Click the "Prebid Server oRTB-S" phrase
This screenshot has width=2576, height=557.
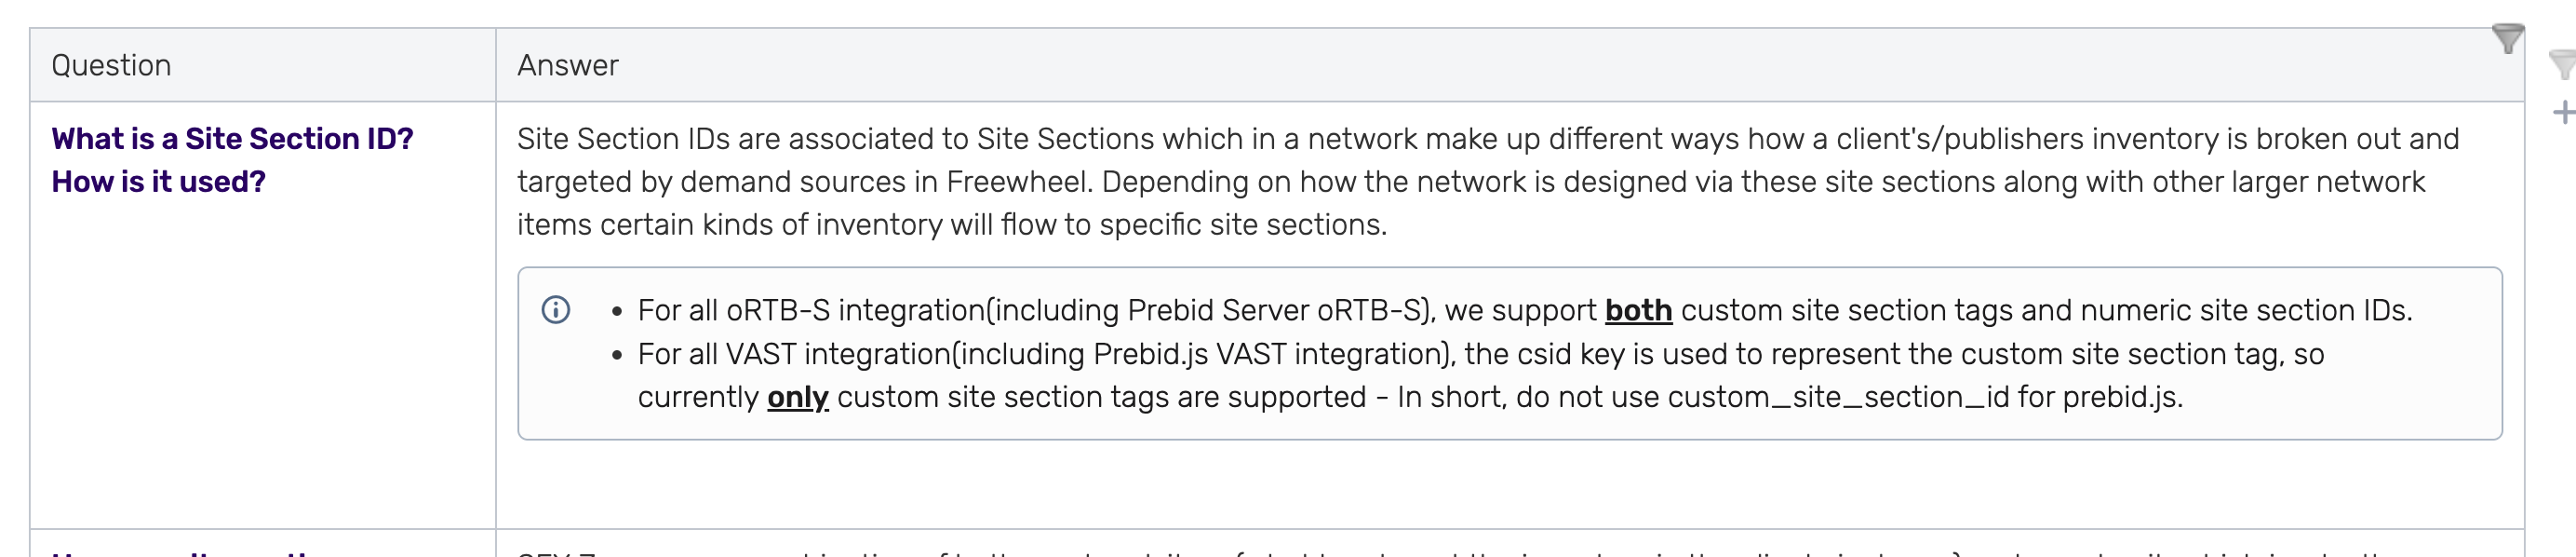(x=1276, y=311)
